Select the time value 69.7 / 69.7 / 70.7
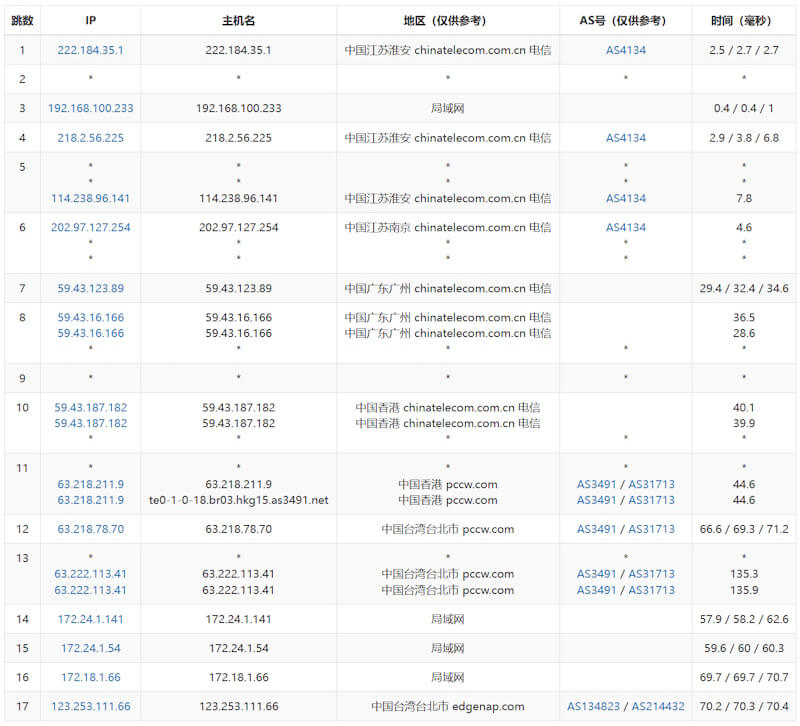This screenshot has height=726, width=800. click(x=744, y=678)
